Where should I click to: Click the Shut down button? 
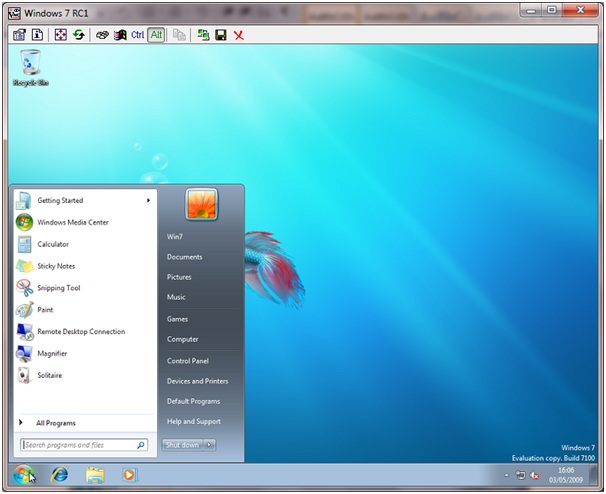tap(182, 445)
